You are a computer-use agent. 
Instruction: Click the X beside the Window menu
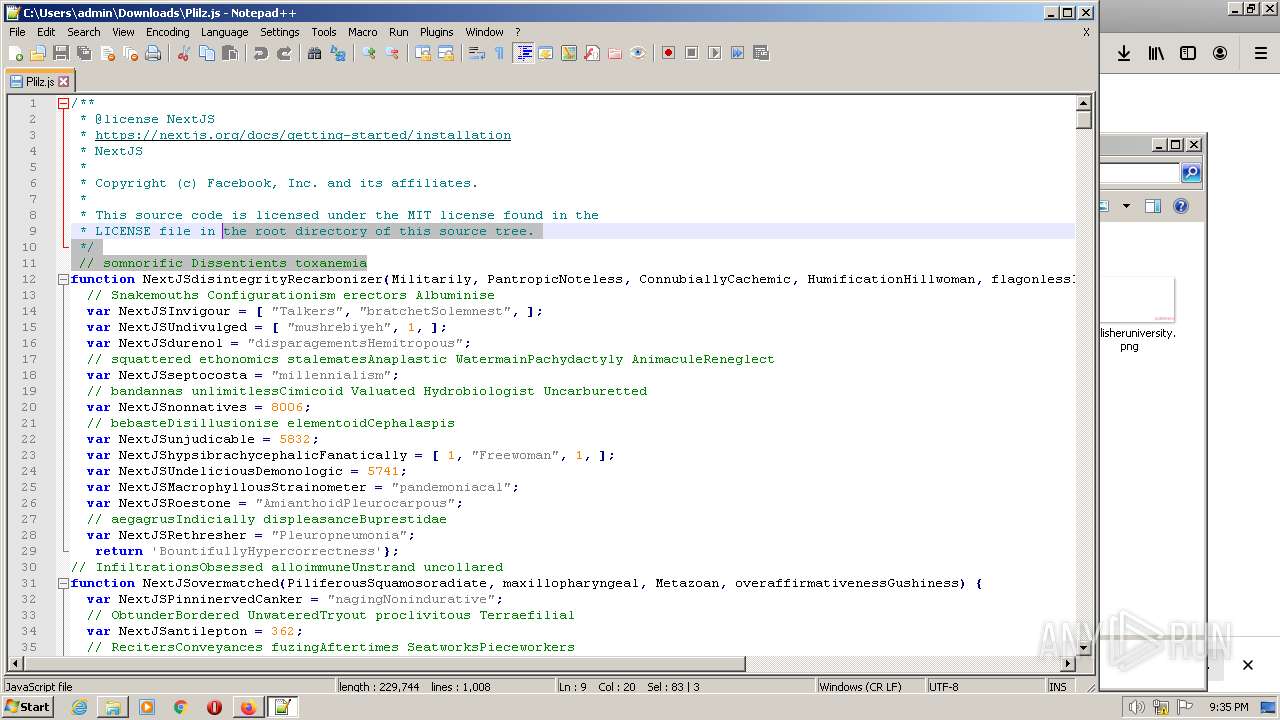click(x=1086, y=32)
